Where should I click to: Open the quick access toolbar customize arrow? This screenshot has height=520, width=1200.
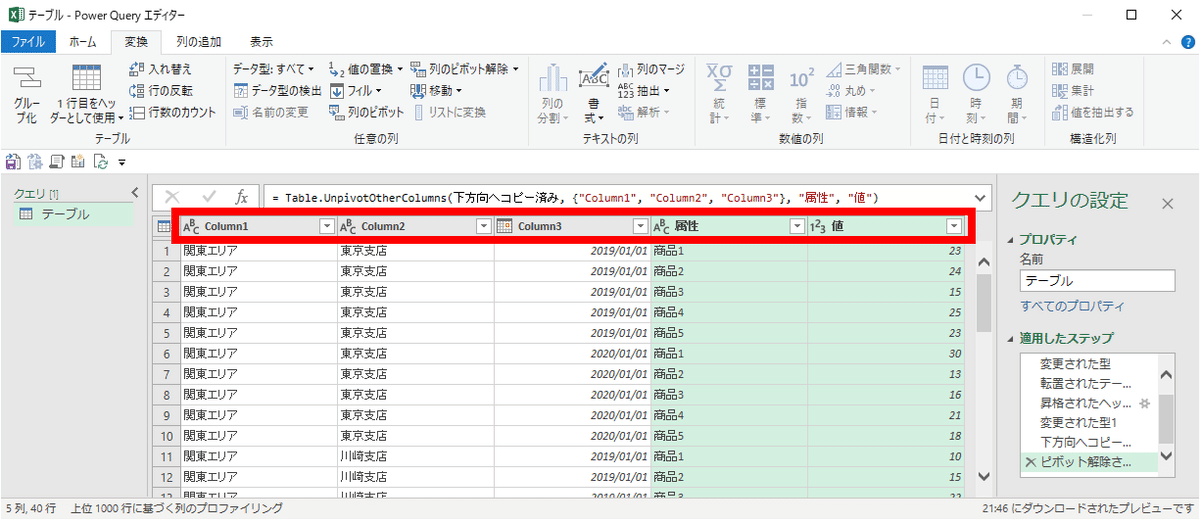[122, 162]
